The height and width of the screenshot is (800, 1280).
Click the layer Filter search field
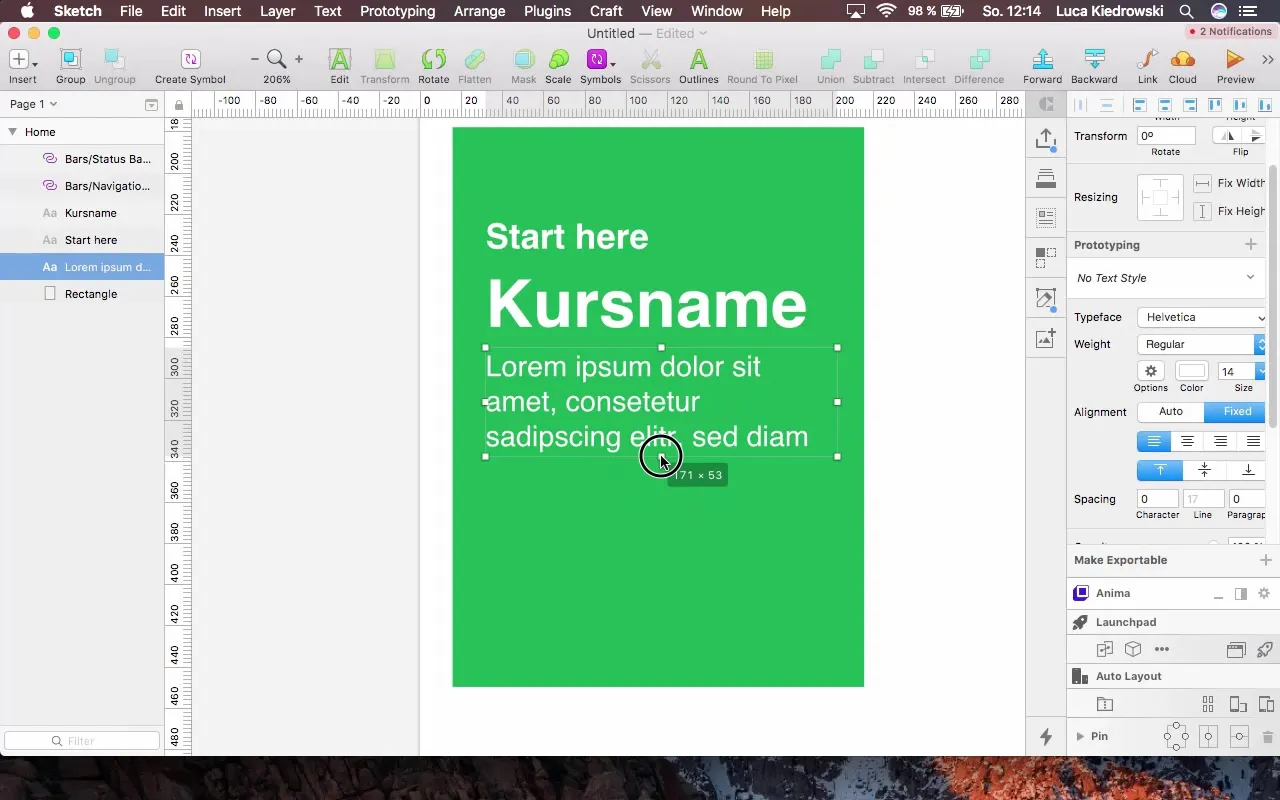pos(82,741)
